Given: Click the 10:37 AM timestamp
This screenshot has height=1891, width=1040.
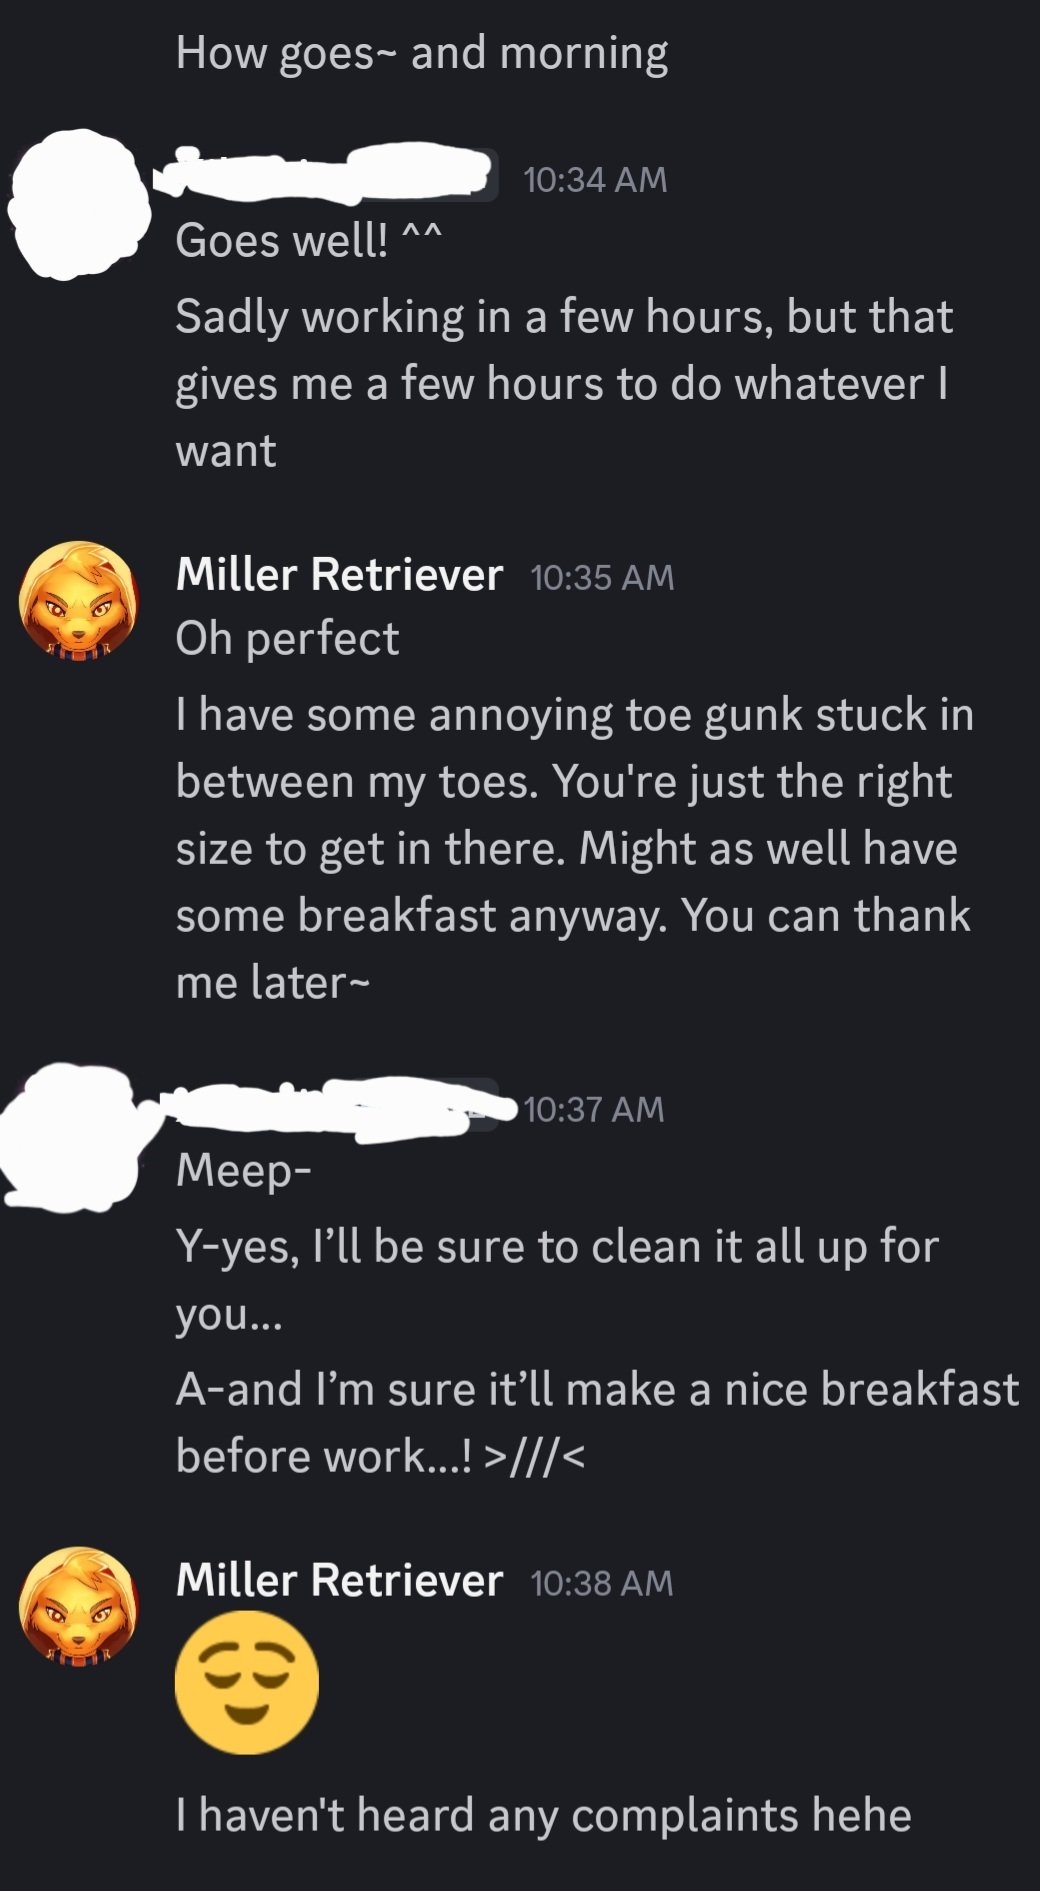Looking at the screenshot, I should (593, 1109).
